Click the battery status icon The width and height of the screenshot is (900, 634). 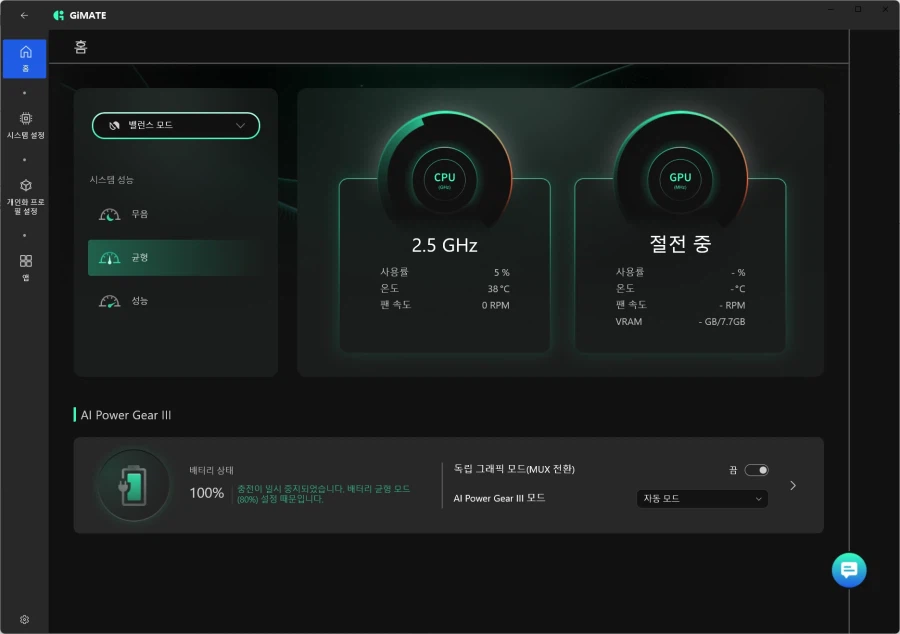tap(133, 485)
